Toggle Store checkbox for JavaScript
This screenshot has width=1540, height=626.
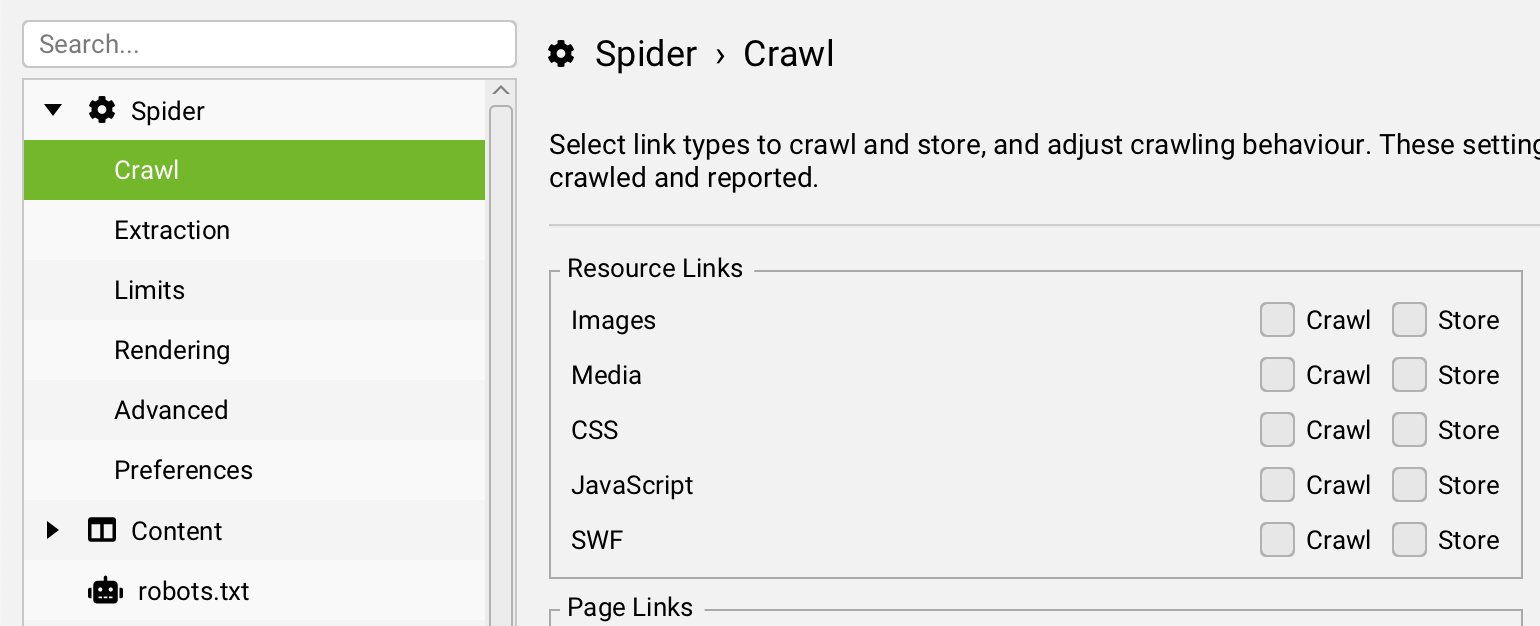pos(1409,485)
